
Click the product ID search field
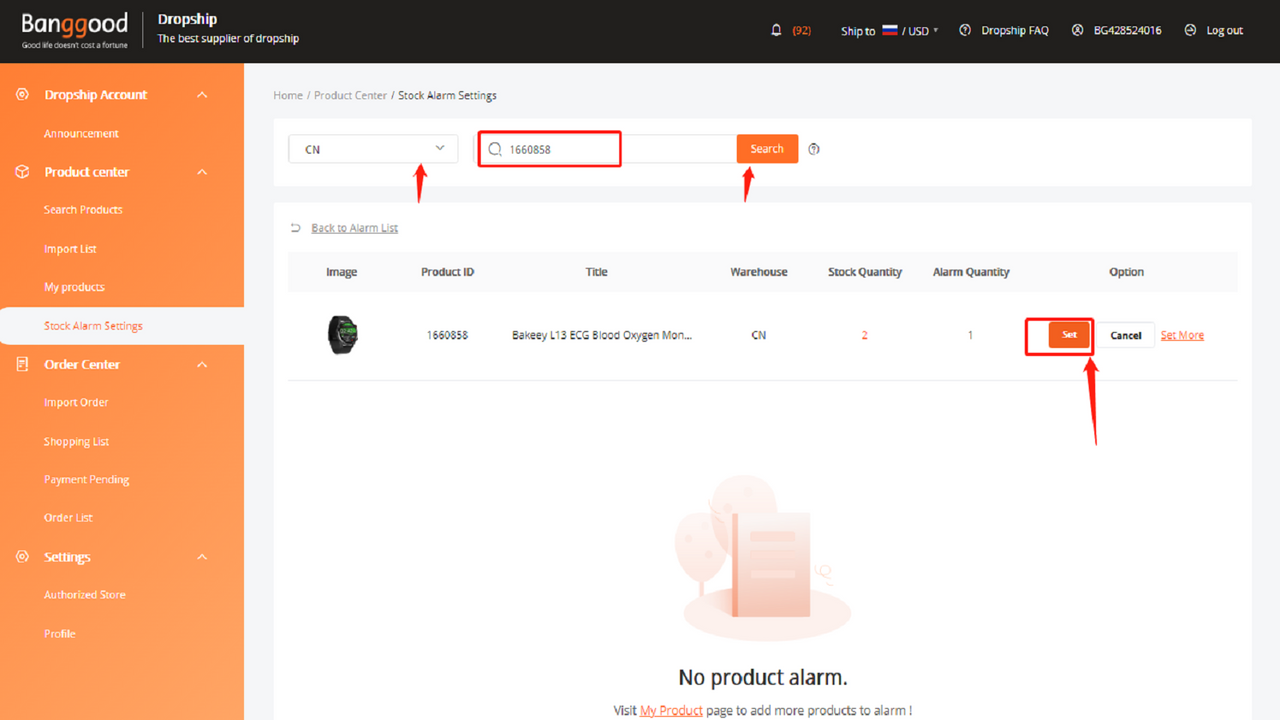pyautogui.click(x=606, y=149)
